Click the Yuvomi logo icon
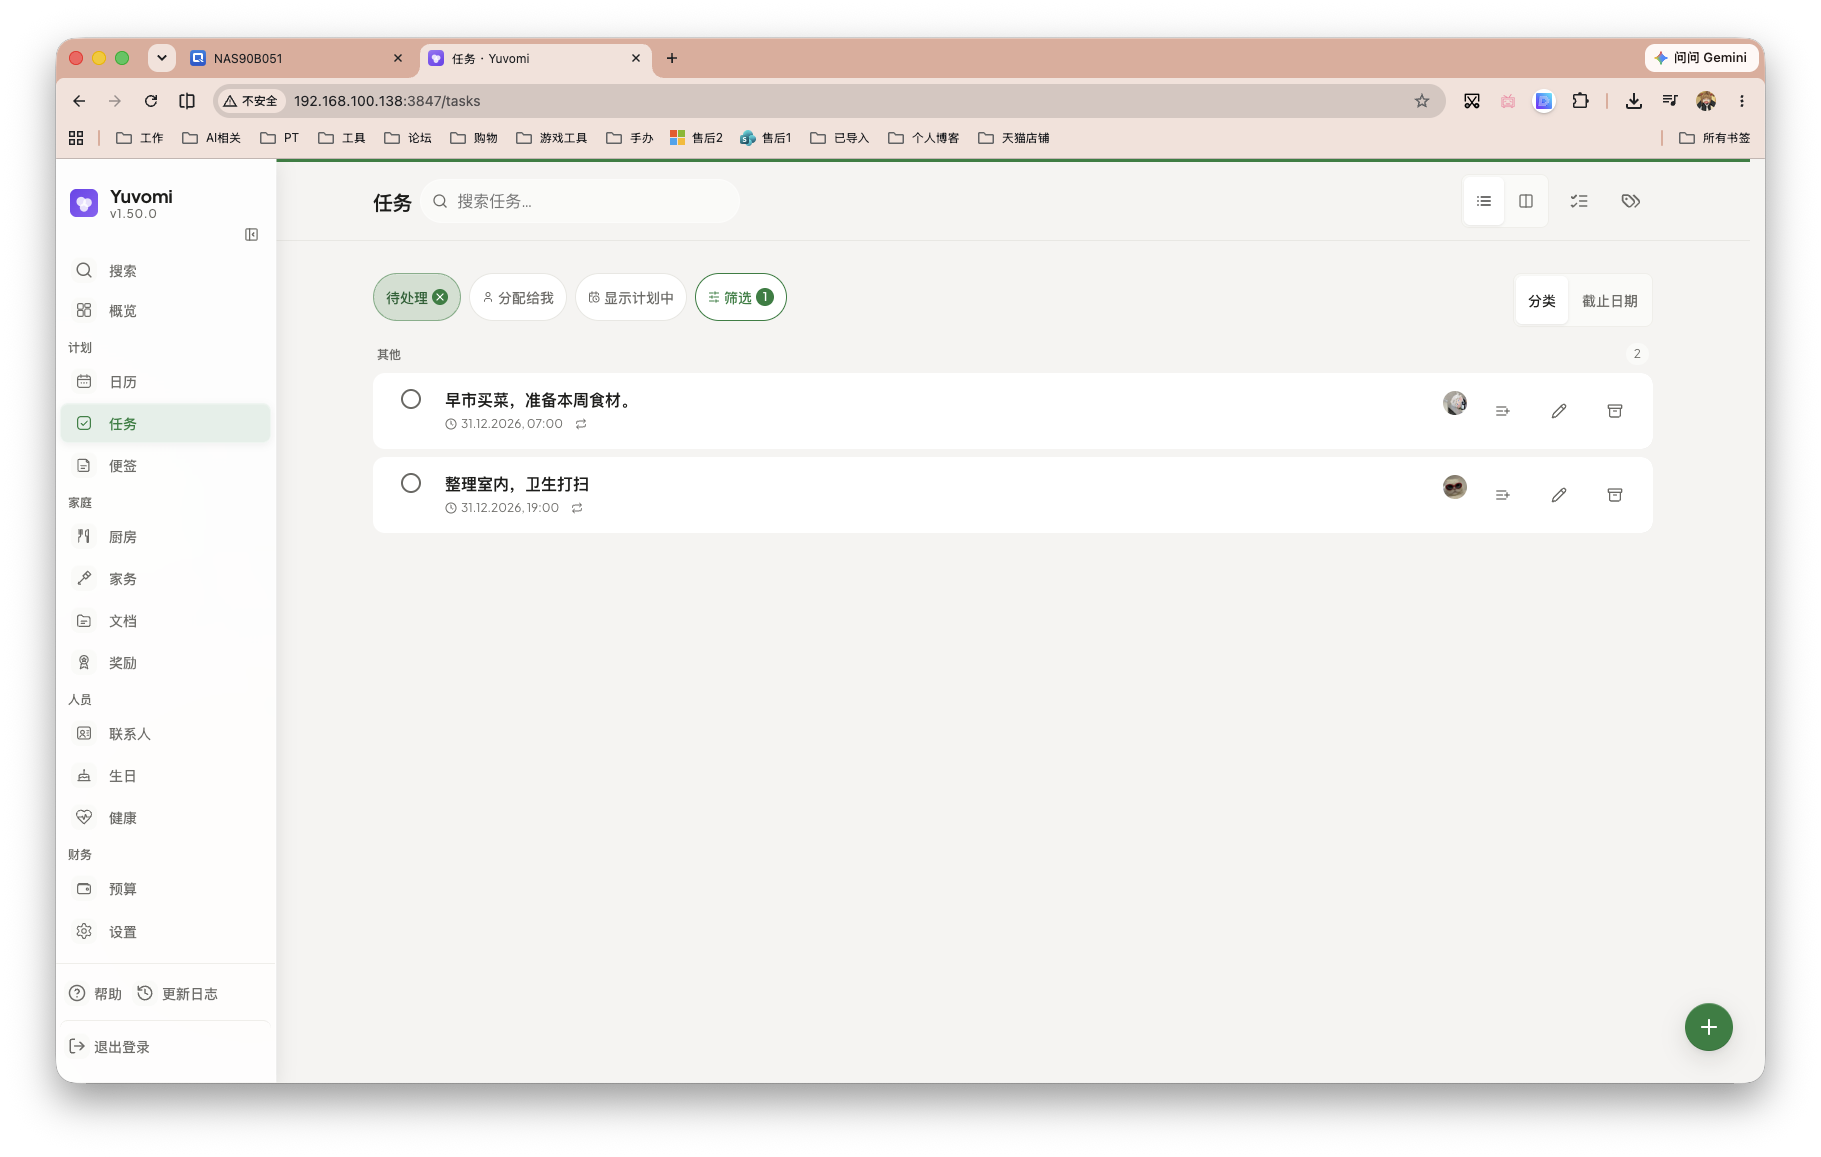This screenshot has width=1821, height=1157. tap(84, 204)
